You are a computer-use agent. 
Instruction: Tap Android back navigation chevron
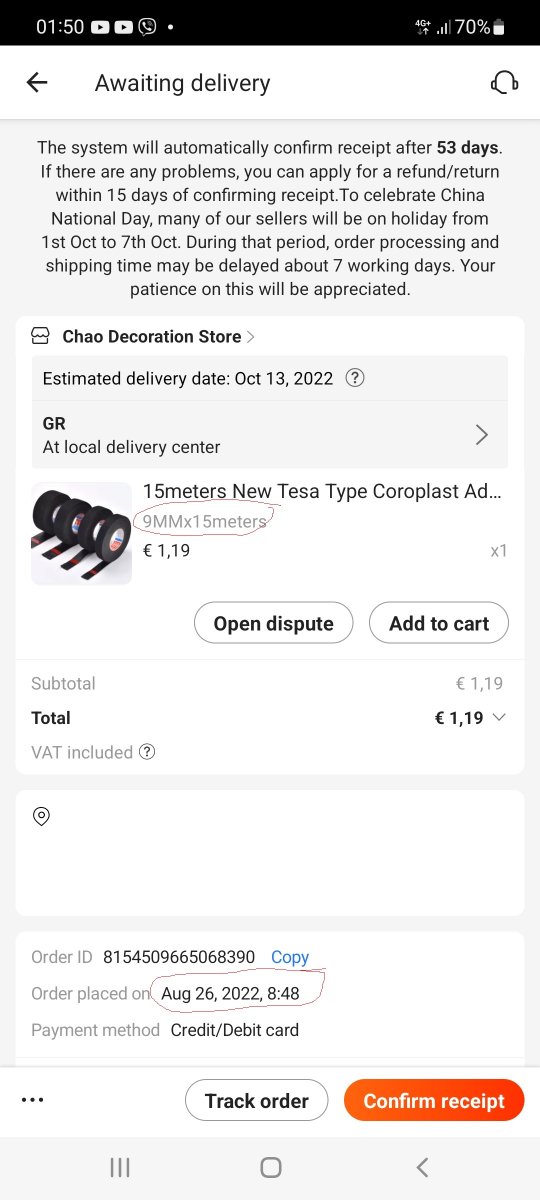coord(422,1167)
